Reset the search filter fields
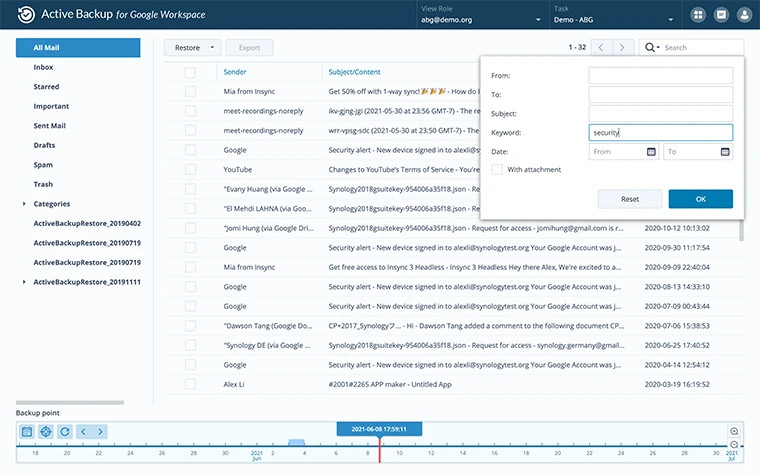Screen dimensions: 760x475 point(629,199)
